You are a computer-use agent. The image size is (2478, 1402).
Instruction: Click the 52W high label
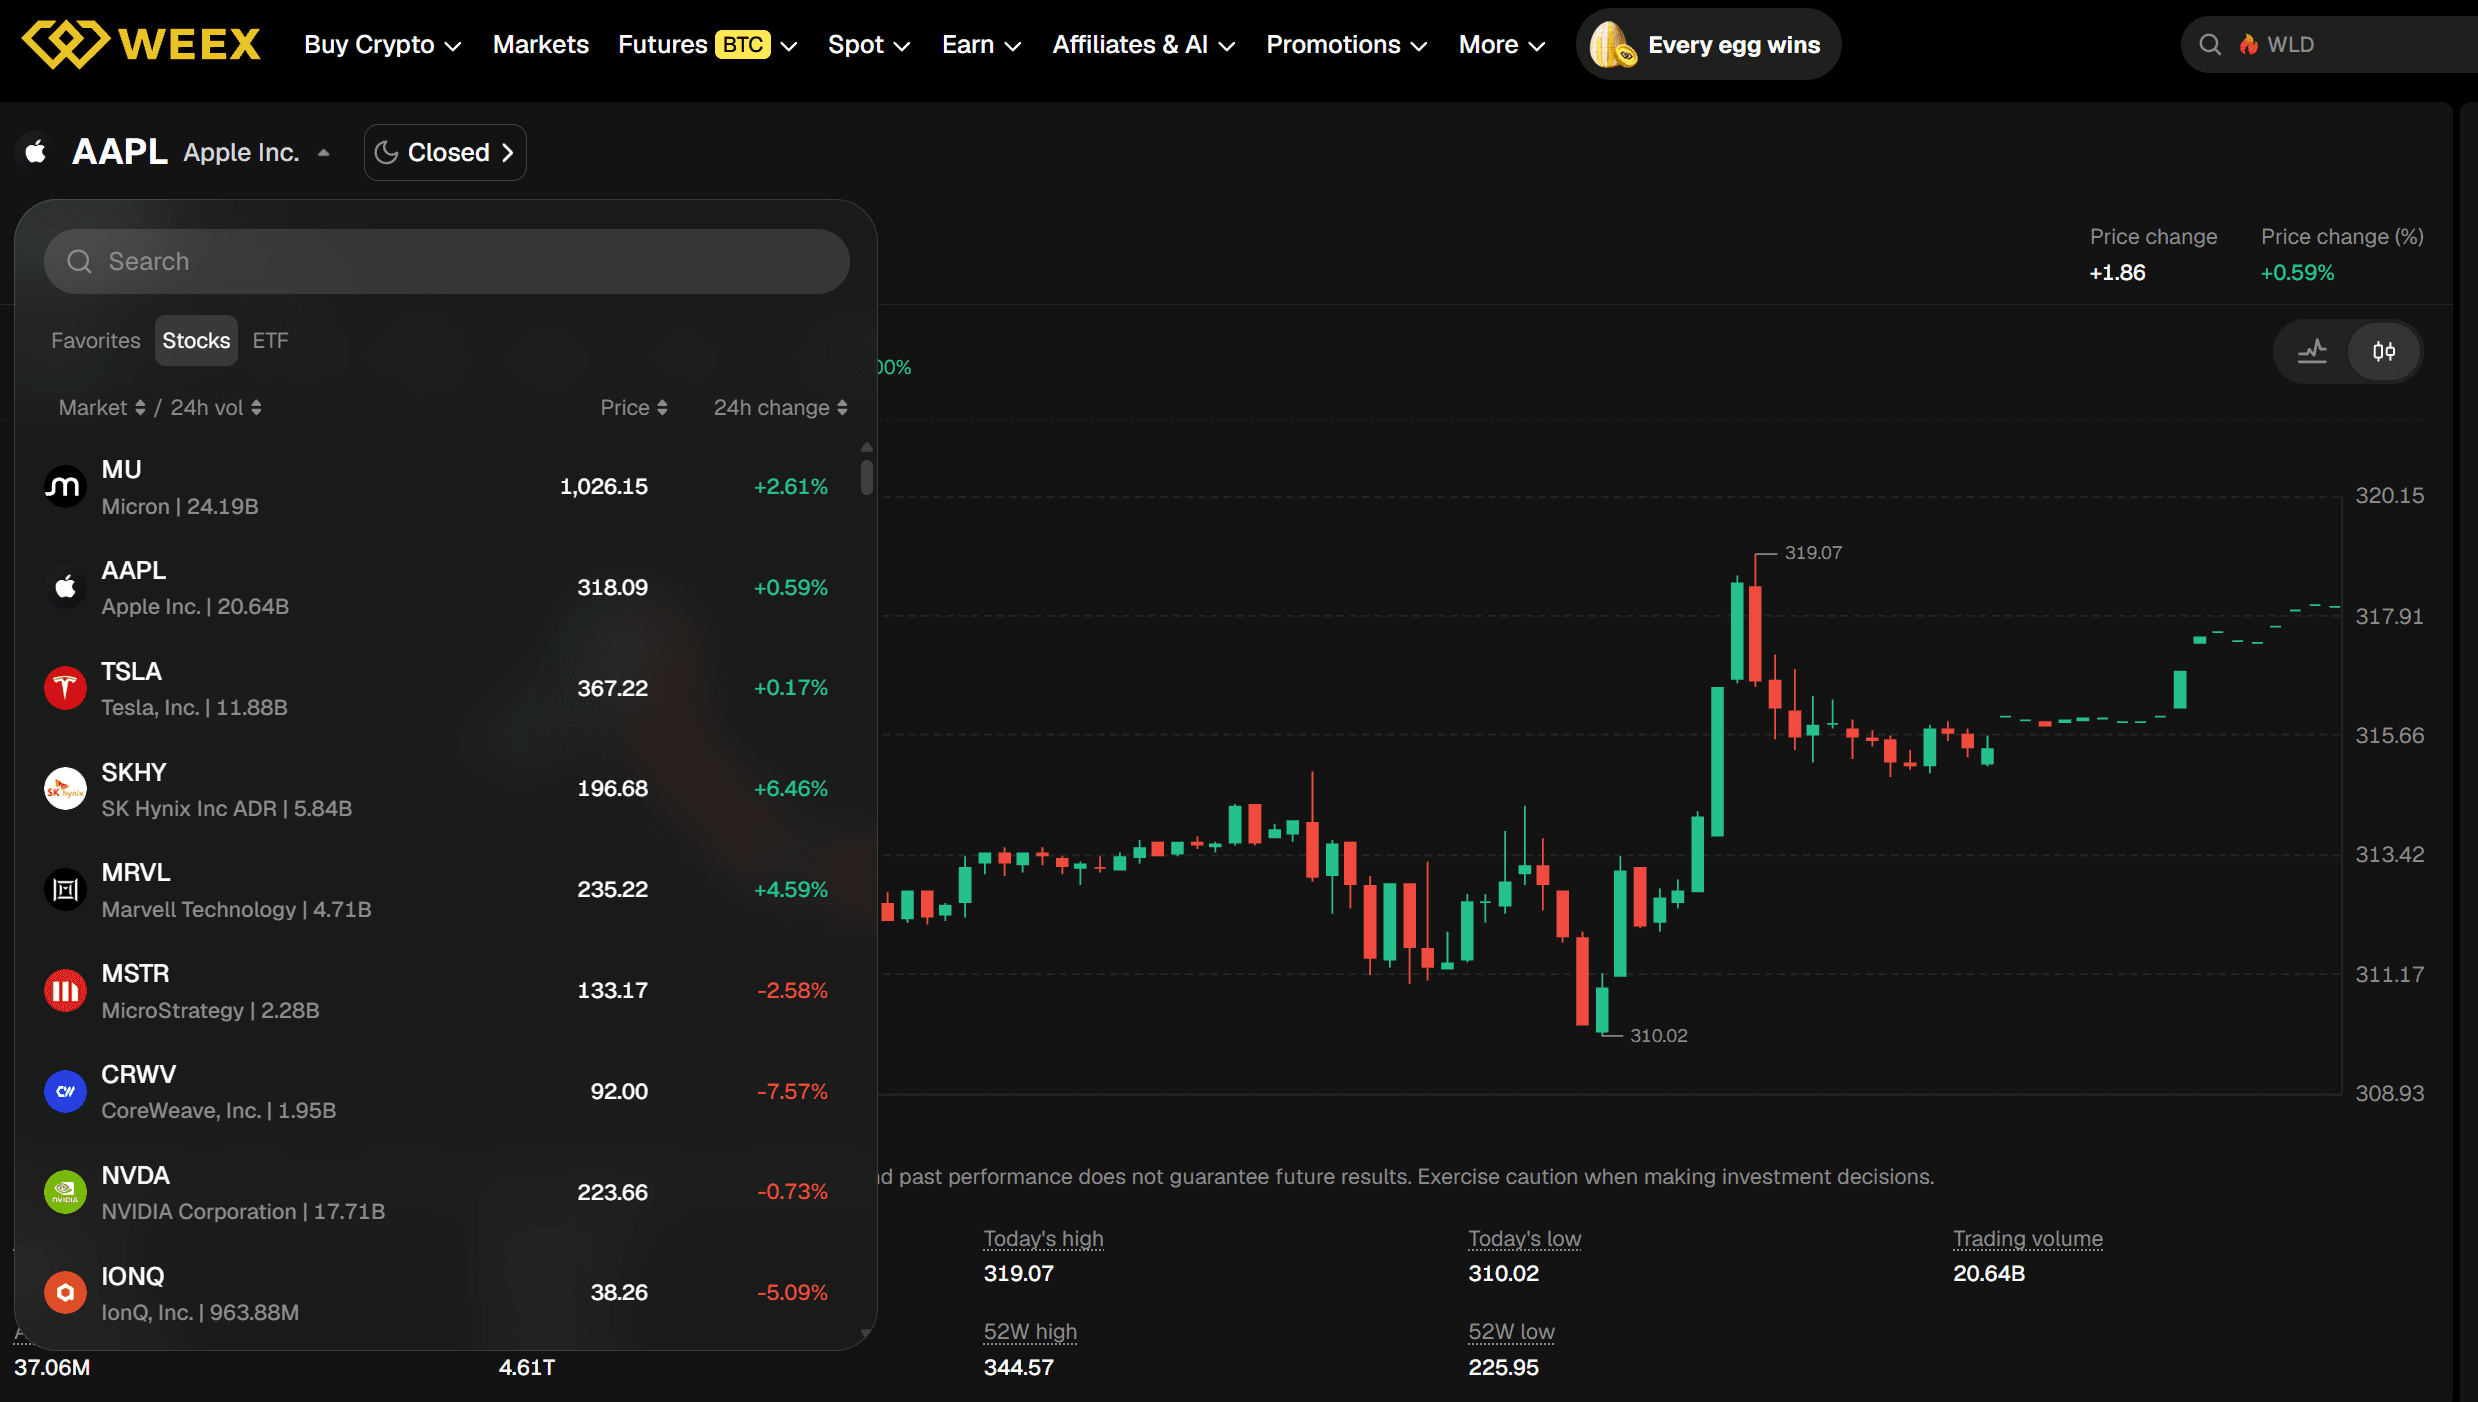pyautogui.click(x=1030, y=1332)
